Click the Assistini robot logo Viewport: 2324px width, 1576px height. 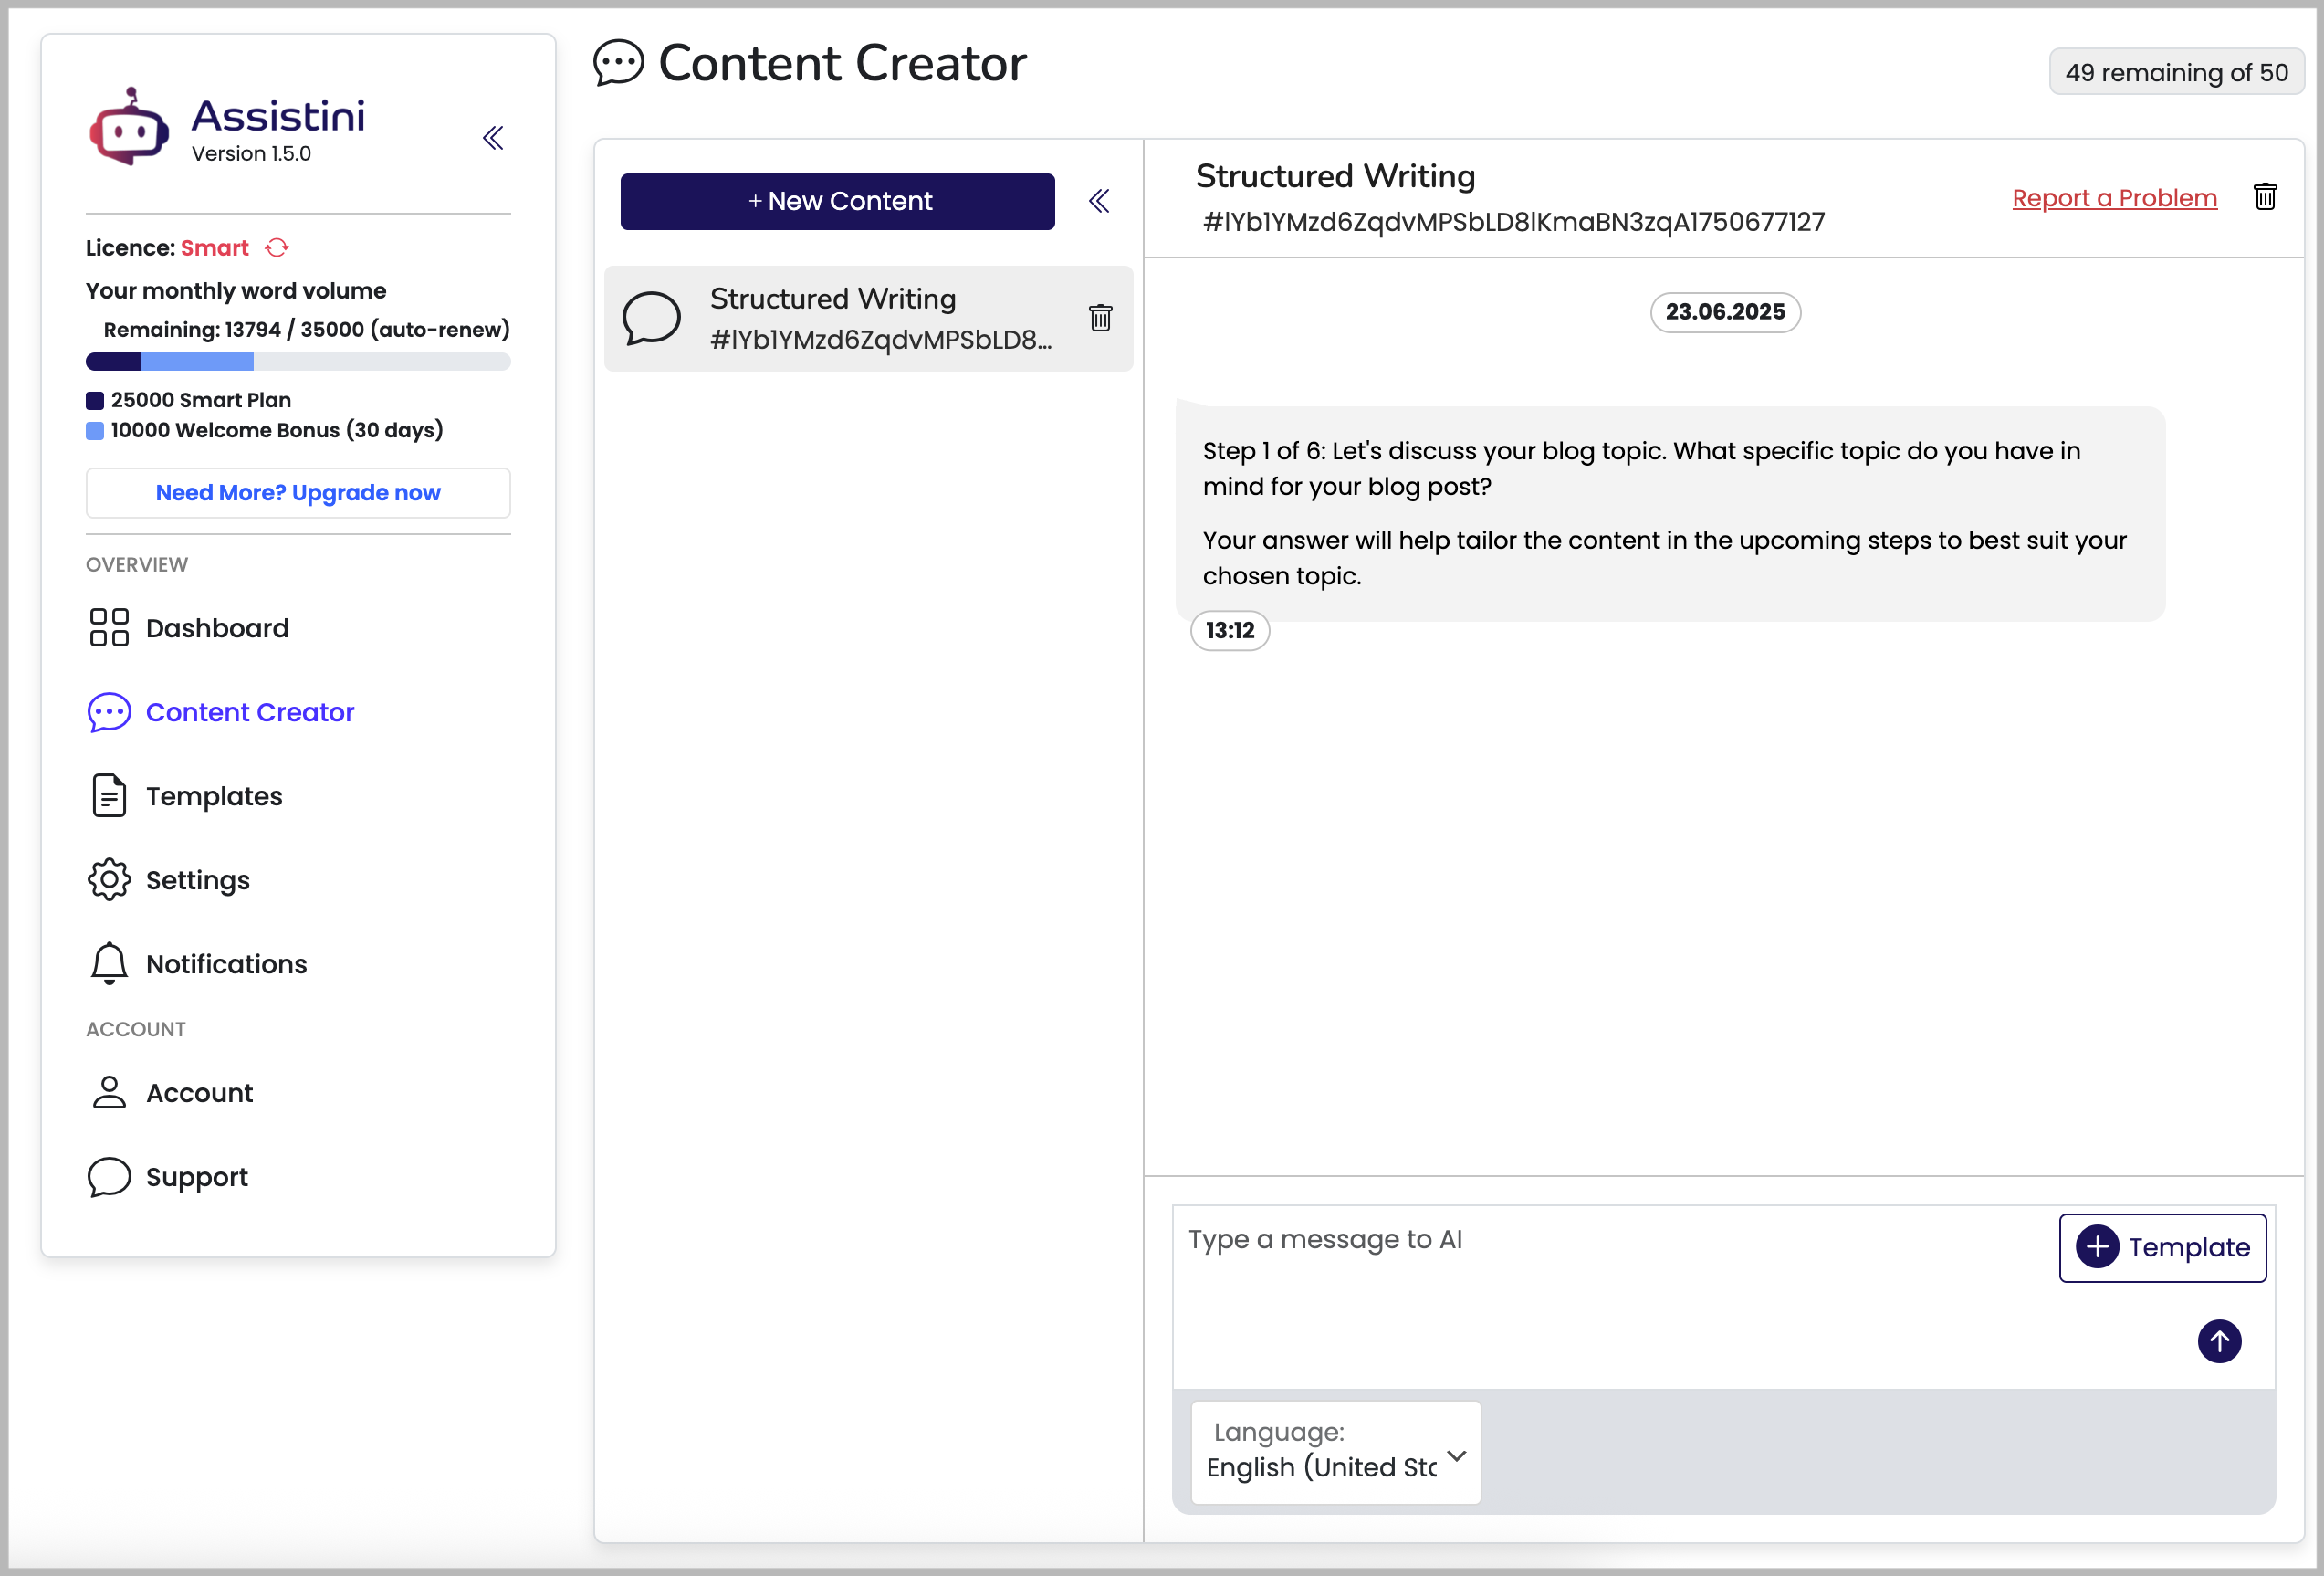[x=129, y=127]
